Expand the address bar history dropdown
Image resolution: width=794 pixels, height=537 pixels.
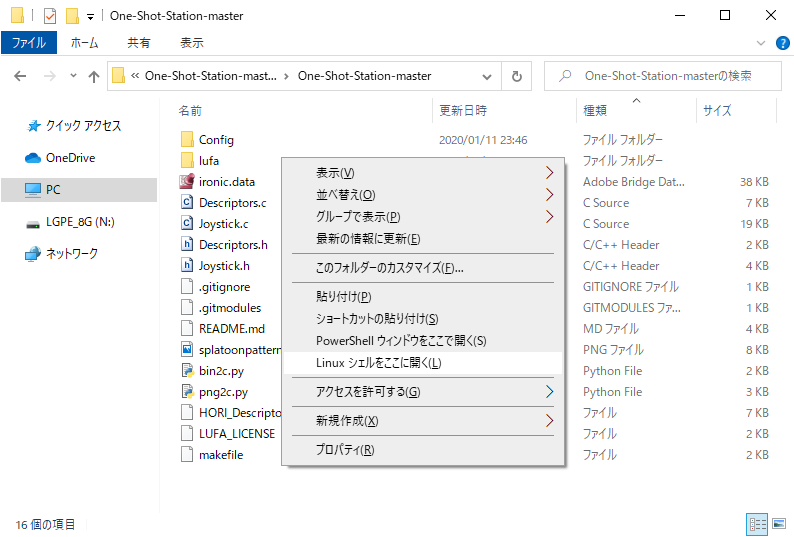click(487, 76)
